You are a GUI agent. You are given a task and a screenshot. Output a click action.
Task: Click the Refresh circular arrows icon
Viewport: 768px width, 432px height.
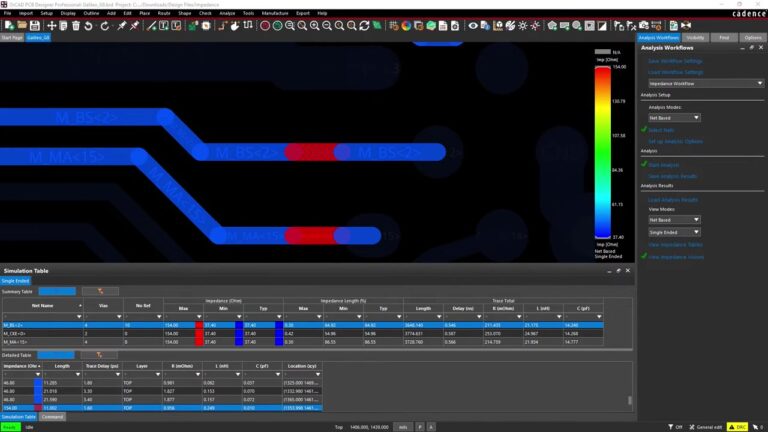pos(364,25)
